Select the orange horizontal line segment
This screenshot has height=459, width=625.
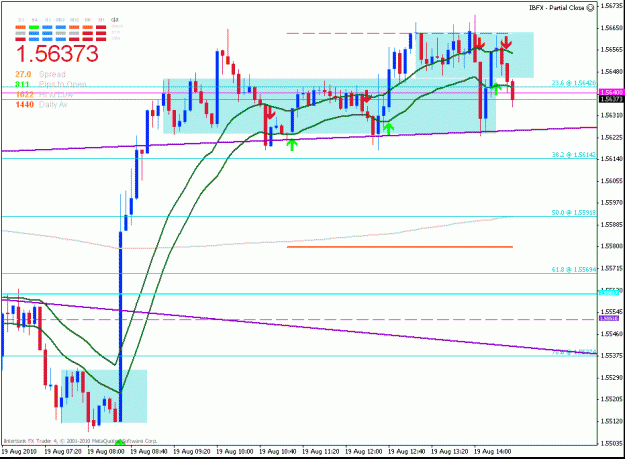tap(400, 247)
